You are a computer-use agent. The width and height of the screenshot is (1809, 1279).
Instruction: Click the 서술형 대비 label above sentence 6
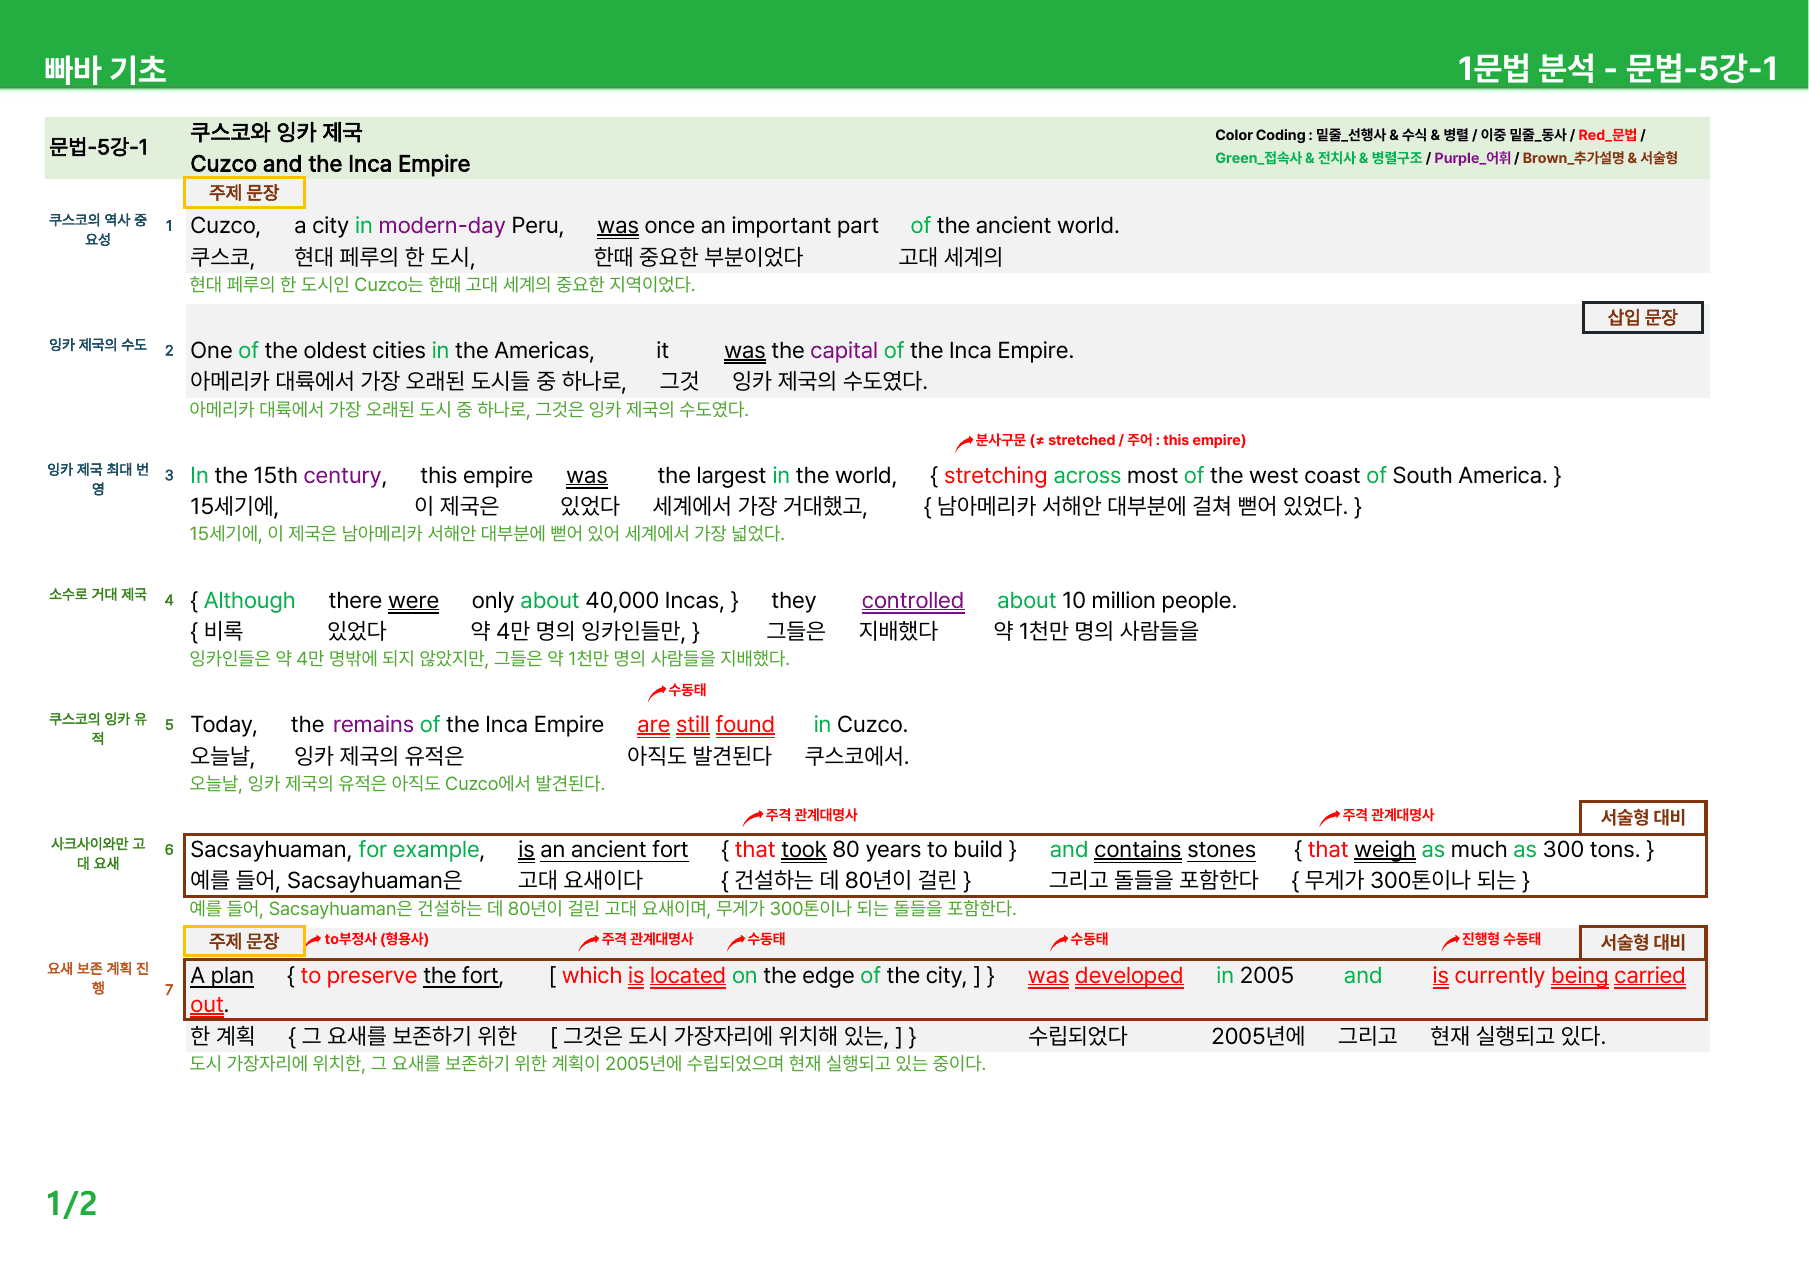click(1642, 817)
